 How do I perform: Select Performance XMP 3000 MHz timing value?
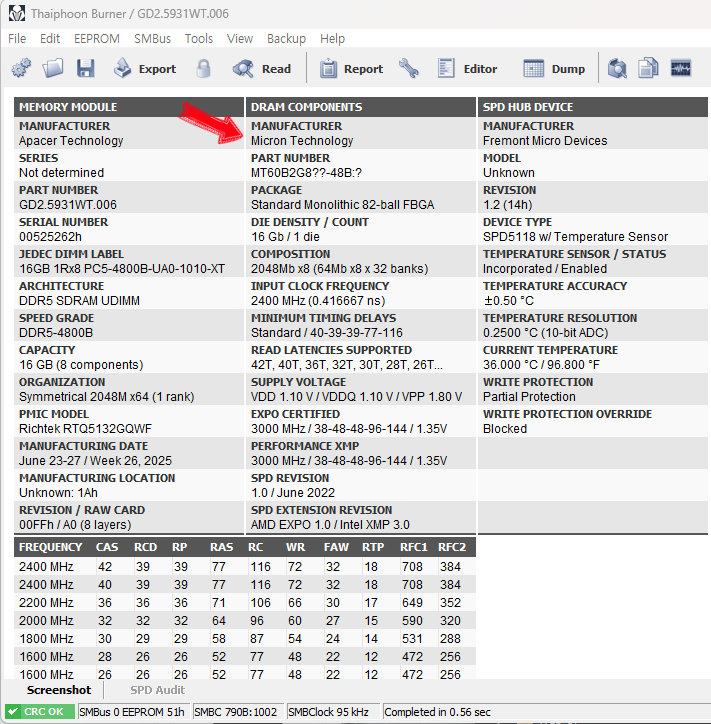click(x=349, y=461)
